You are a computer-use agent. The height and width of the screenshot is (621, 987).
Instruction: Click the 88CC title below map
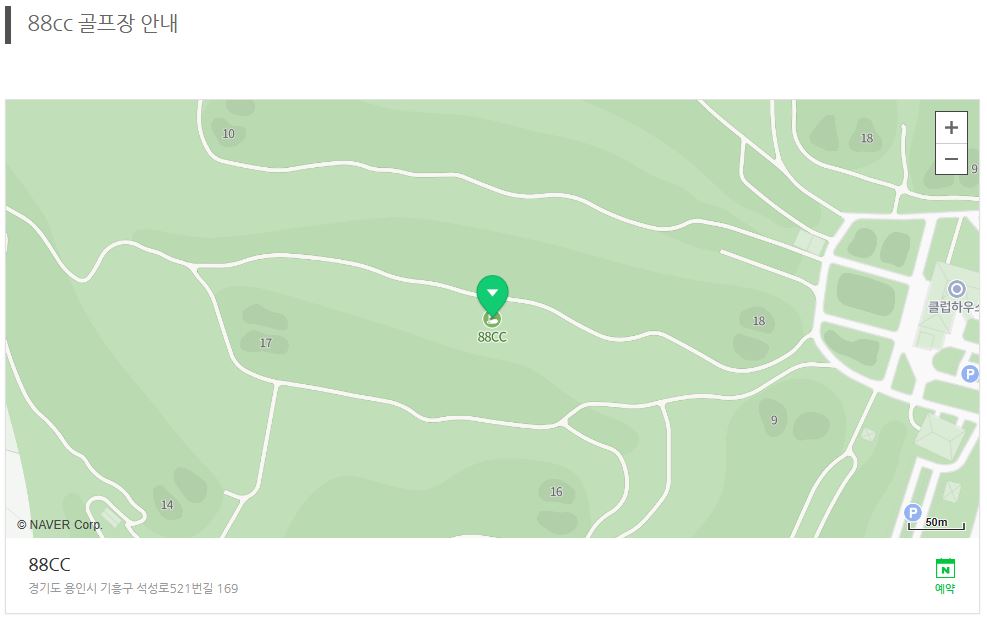[x=49, y=564]
